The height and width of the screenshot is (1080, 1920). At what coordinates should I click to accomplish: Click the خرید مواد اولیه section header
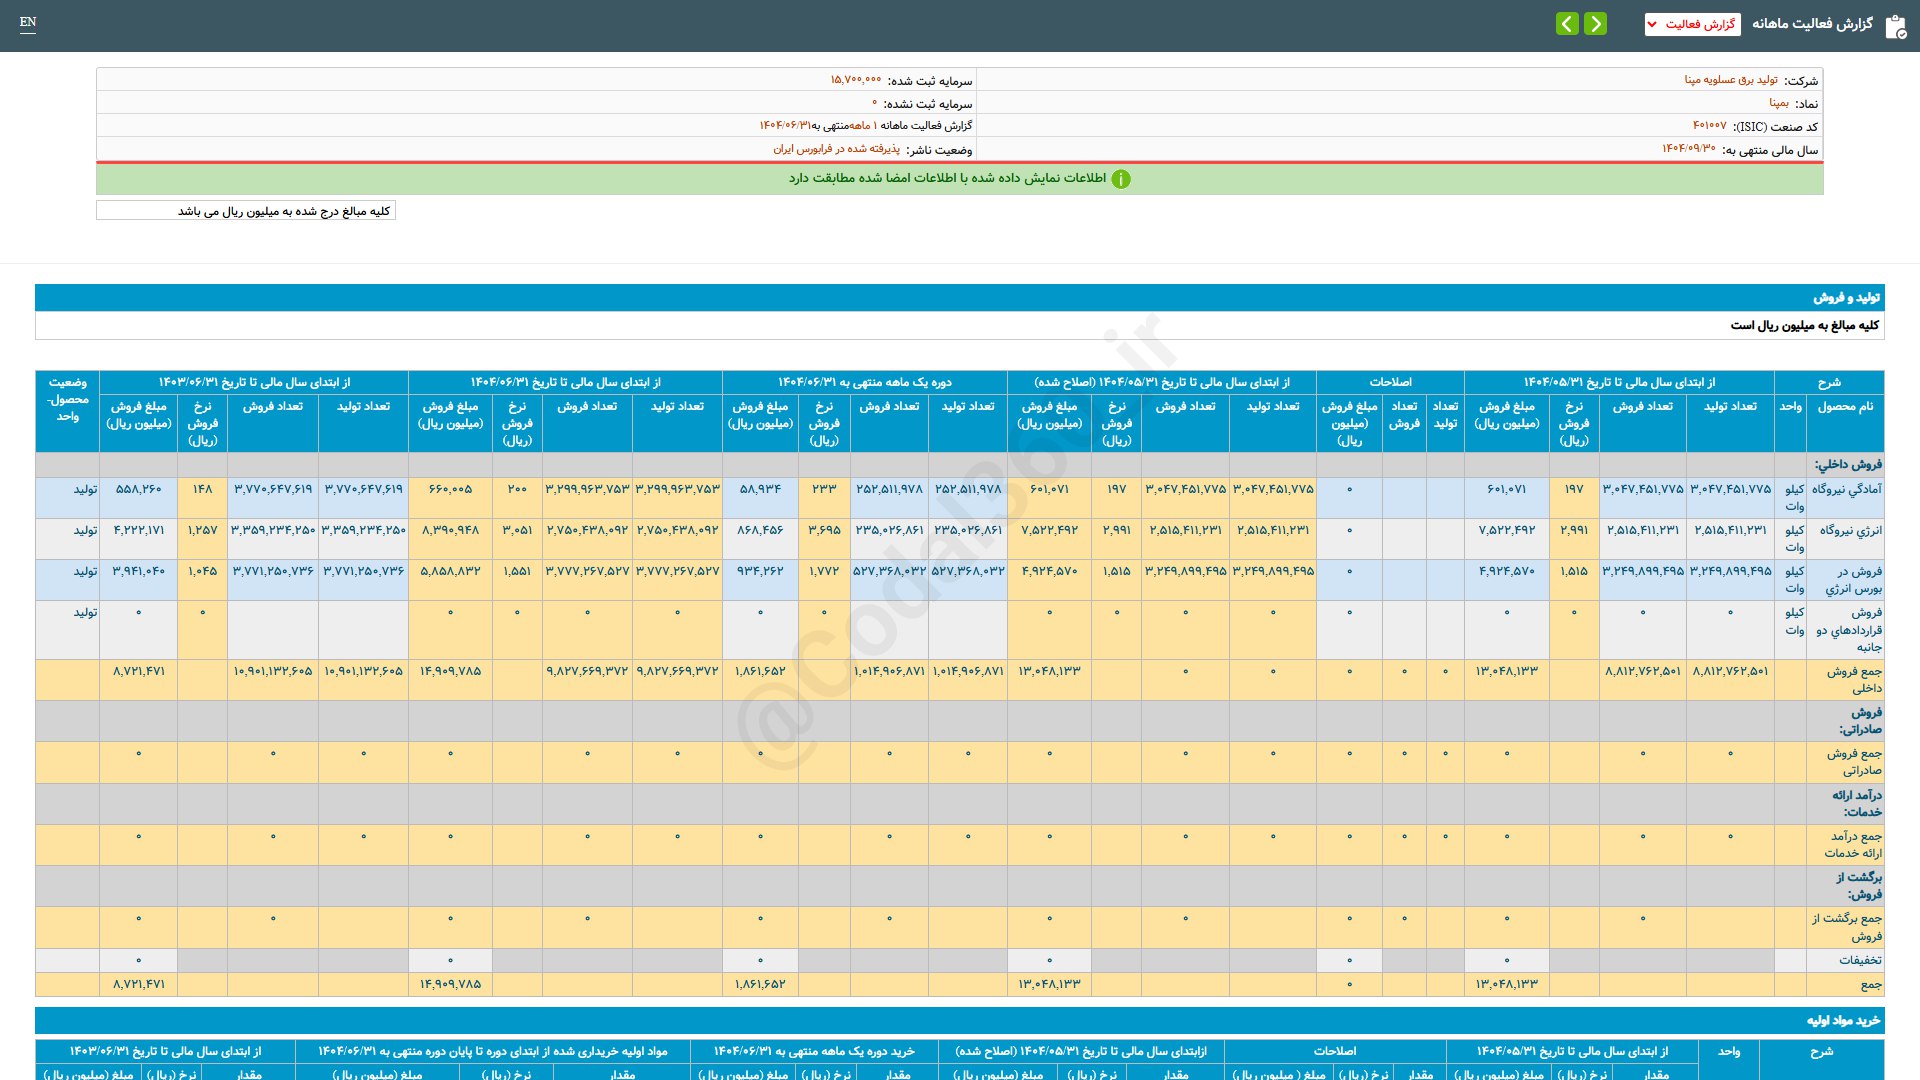[1843, 1020]
